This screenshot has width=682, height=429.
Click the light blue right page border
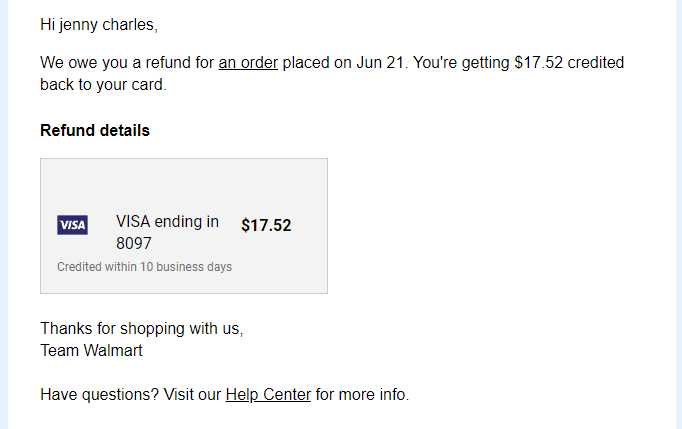coord(679,214)
